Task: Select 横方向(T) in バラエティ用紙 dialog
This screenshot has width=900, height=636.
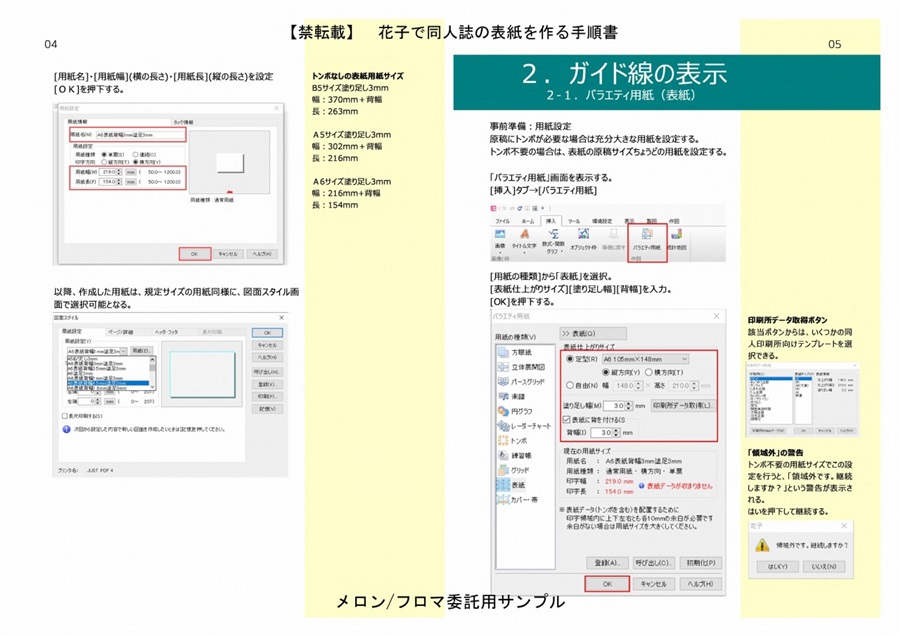Action: click(x=649, y=372)
